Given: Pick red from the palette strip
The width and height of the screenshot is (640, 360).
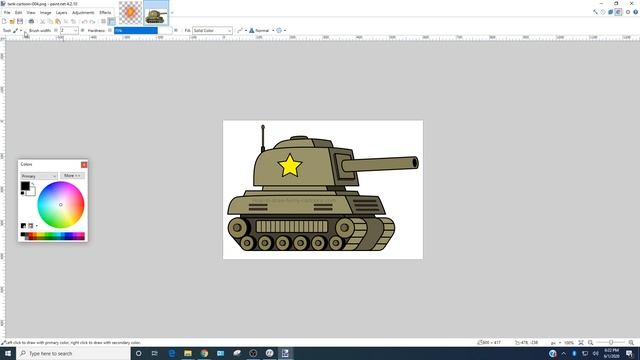Looking at the screenshot, I should pyautogui.click(x=31, y=234).
